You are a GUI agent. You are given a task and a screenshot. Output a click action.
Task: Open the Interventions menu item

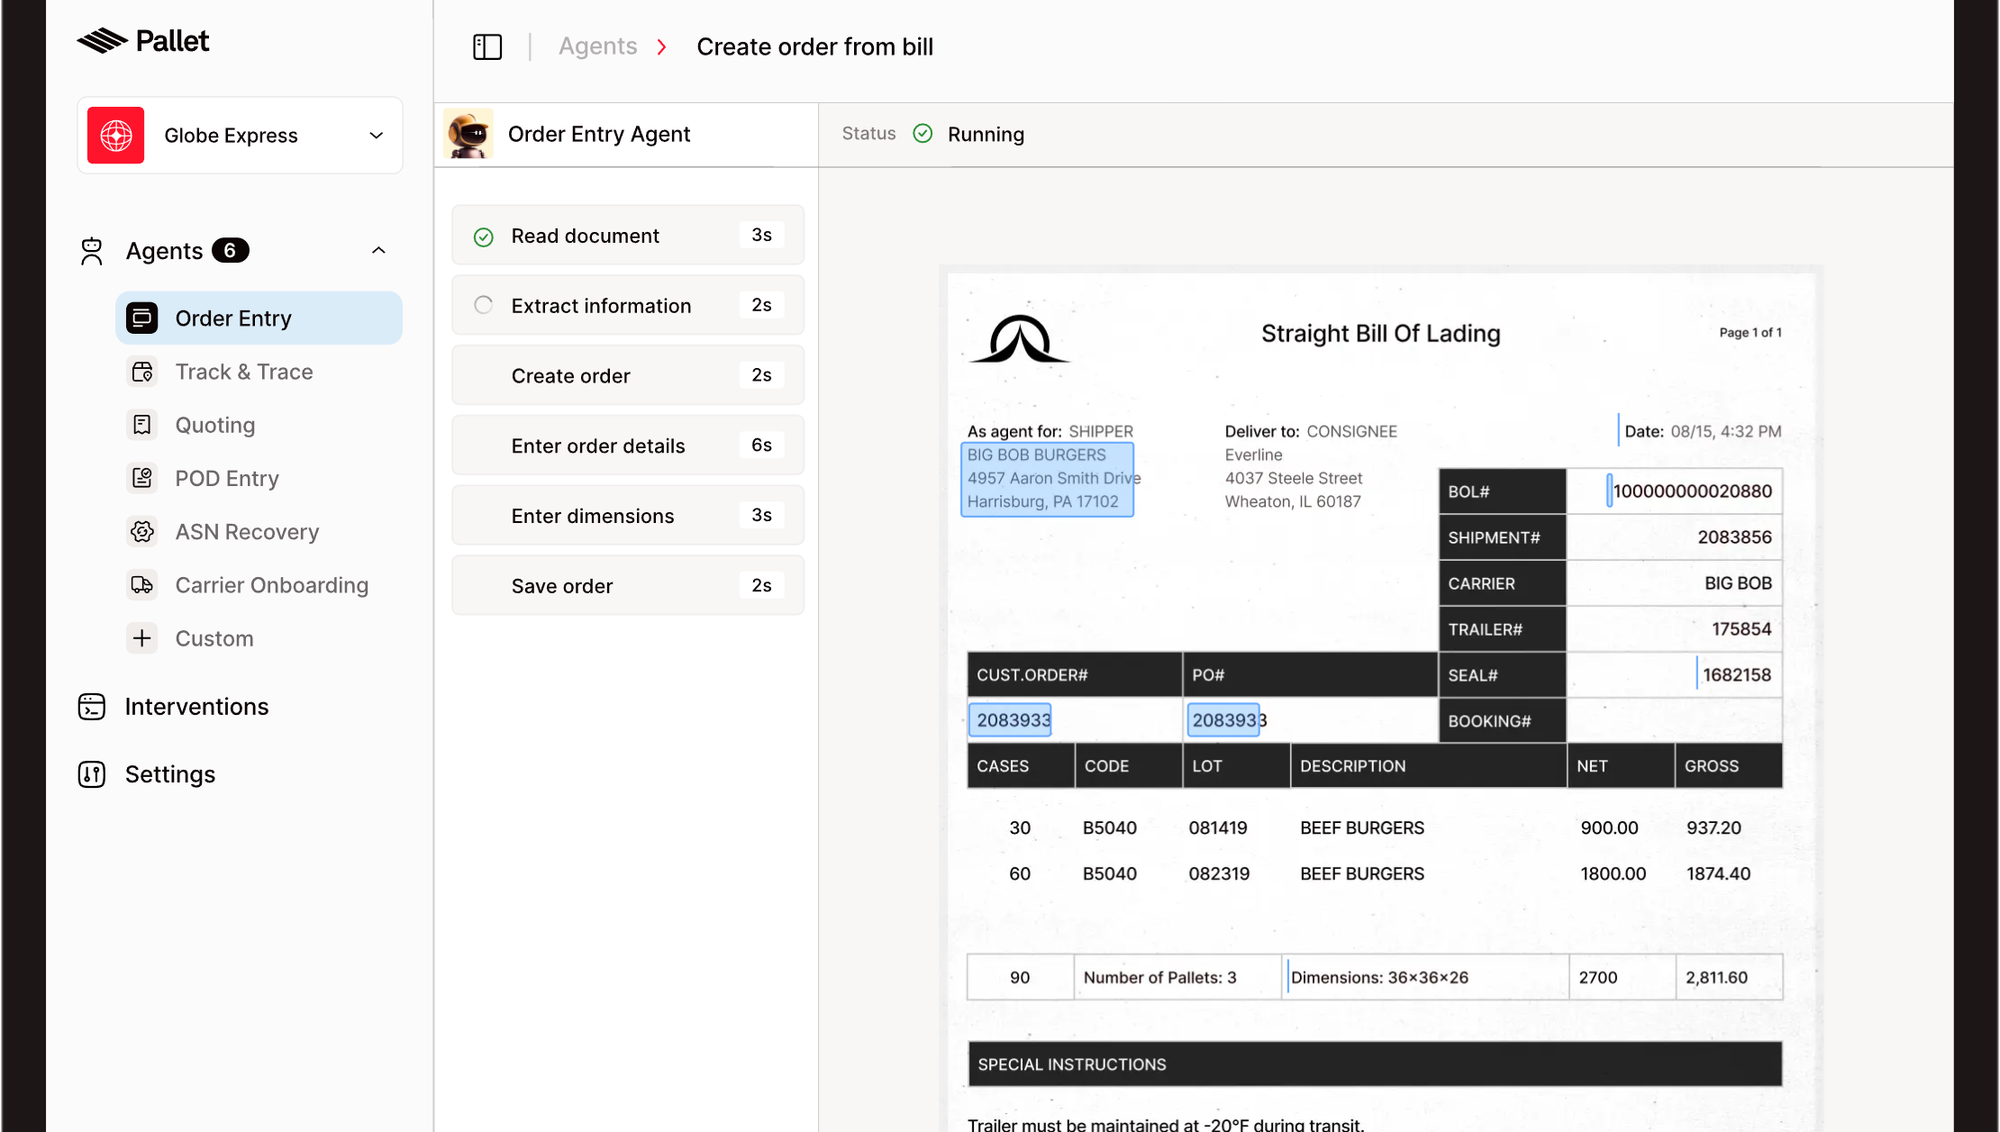[196, 707]
